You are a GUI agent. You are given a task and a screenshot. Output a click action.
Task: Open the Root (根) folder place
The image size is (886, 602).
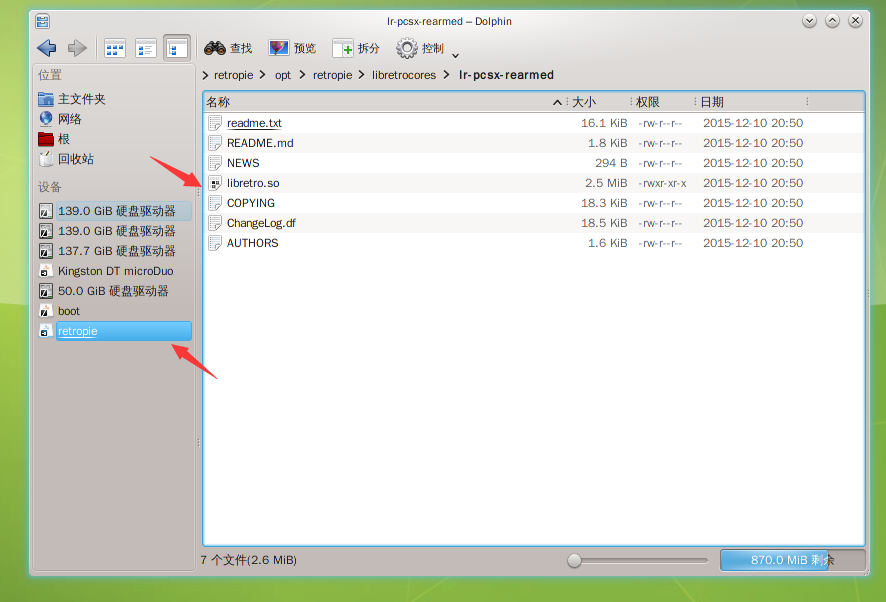pos(63,139)
